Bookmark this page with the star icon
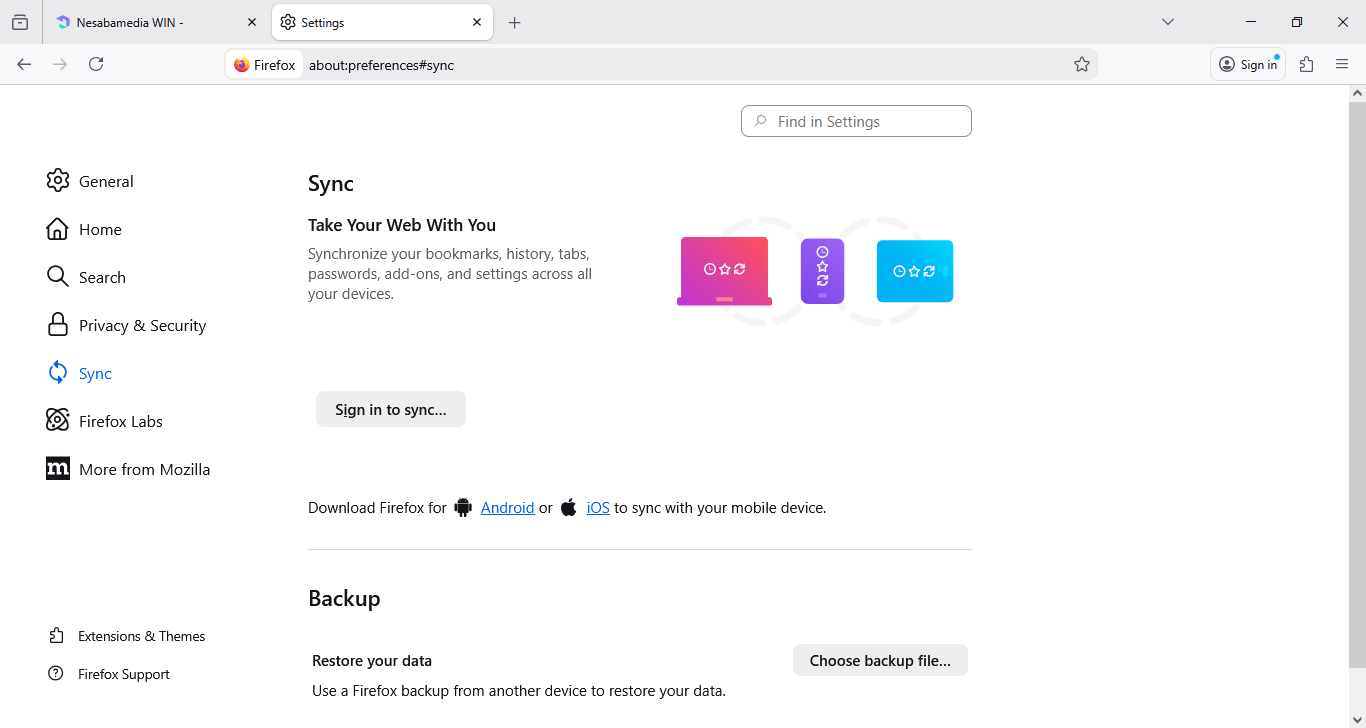 point(1081,64)
